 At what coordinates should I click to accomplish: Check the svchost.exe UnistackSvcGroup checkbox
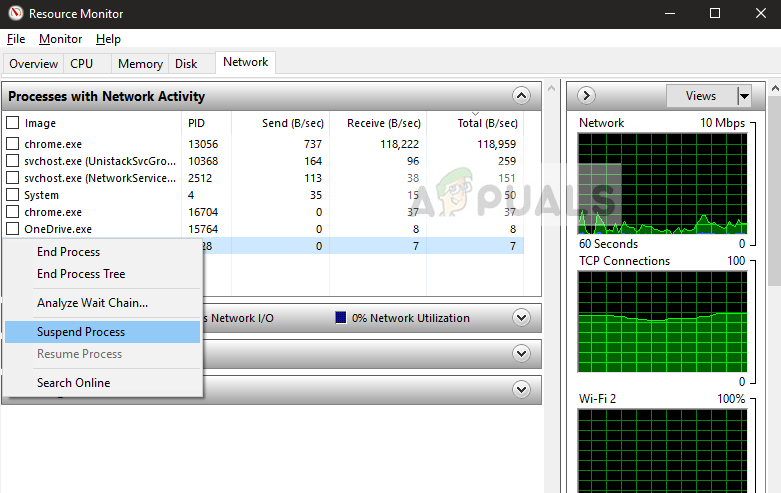[x=12, y=161]
